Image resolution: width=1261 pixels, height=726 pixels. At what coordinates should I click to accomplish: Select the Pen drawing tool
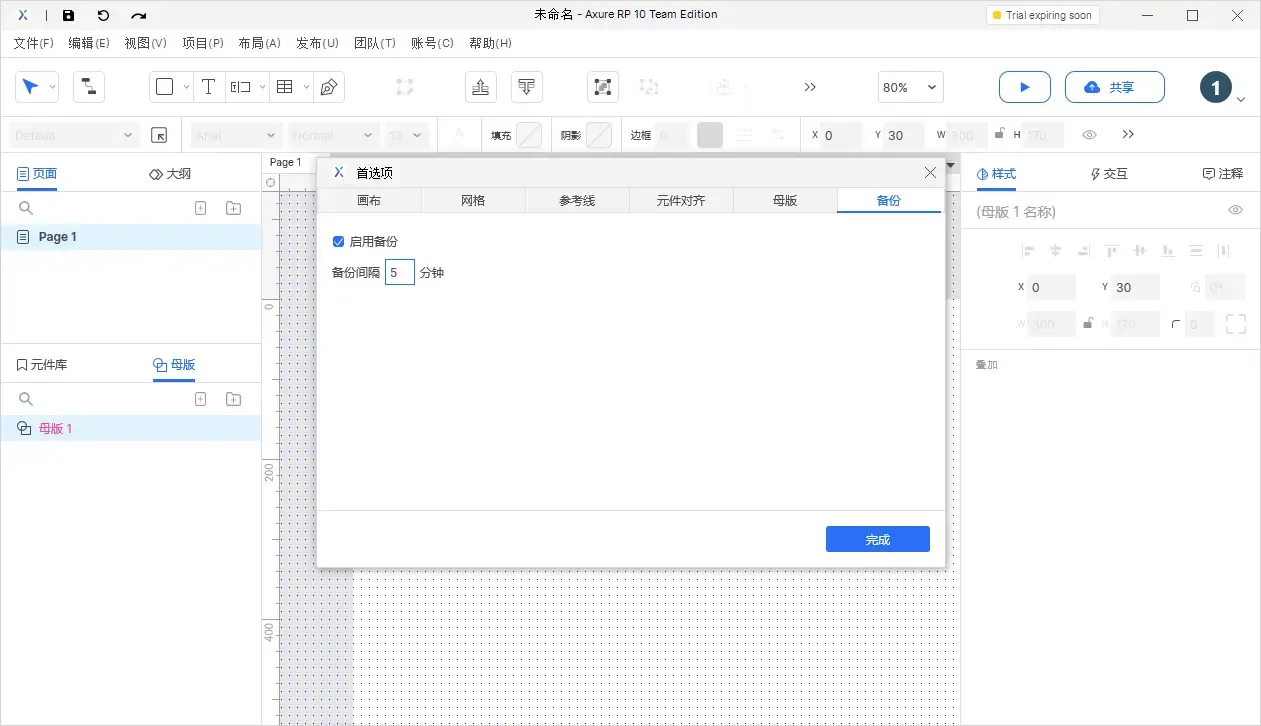[x=329, y=87]
